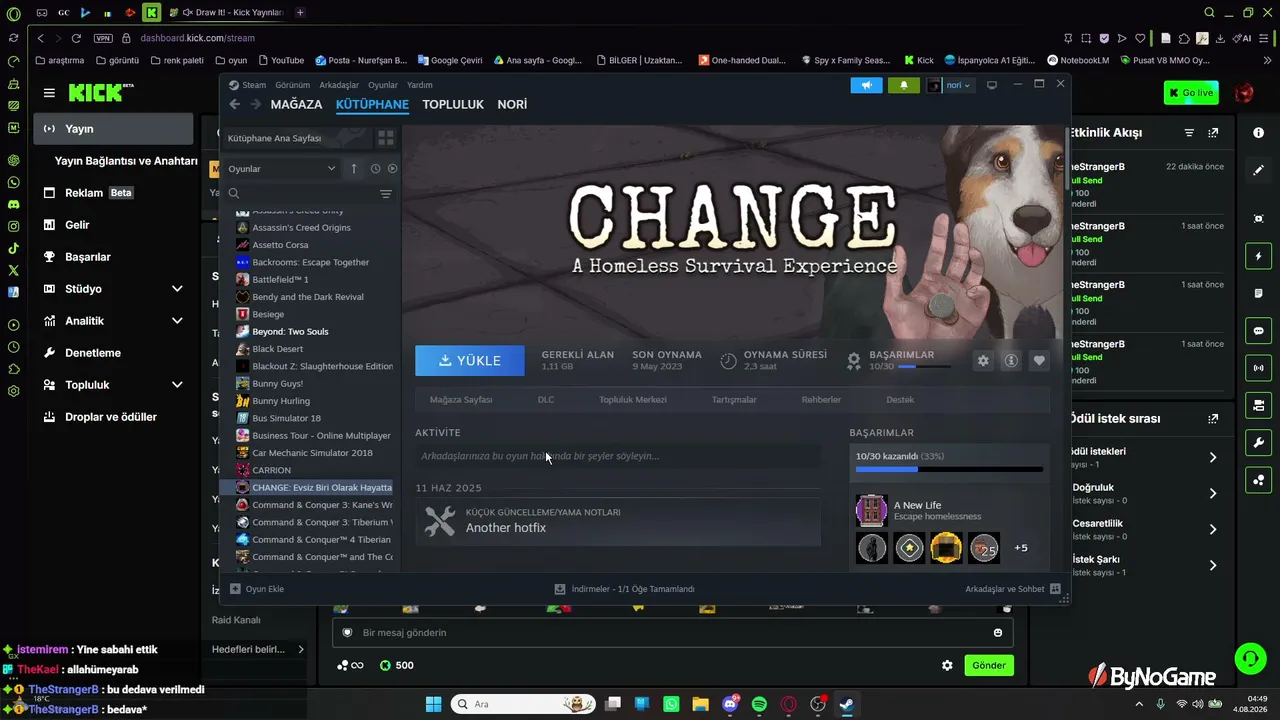Show ready-to-play games filter icon
The height and width of the screenshot is (720, 1280).
tap(392, 169)
